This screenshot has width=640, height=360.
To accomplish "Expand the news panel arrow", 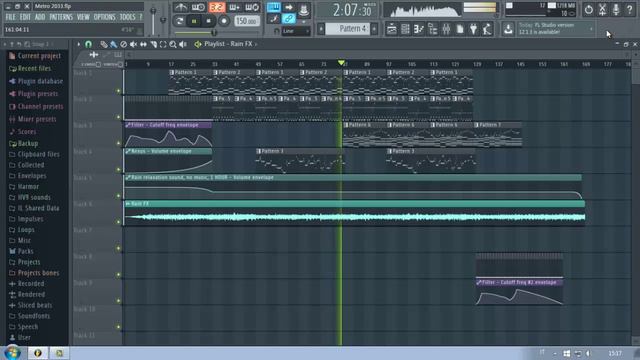I will [591, 29].
